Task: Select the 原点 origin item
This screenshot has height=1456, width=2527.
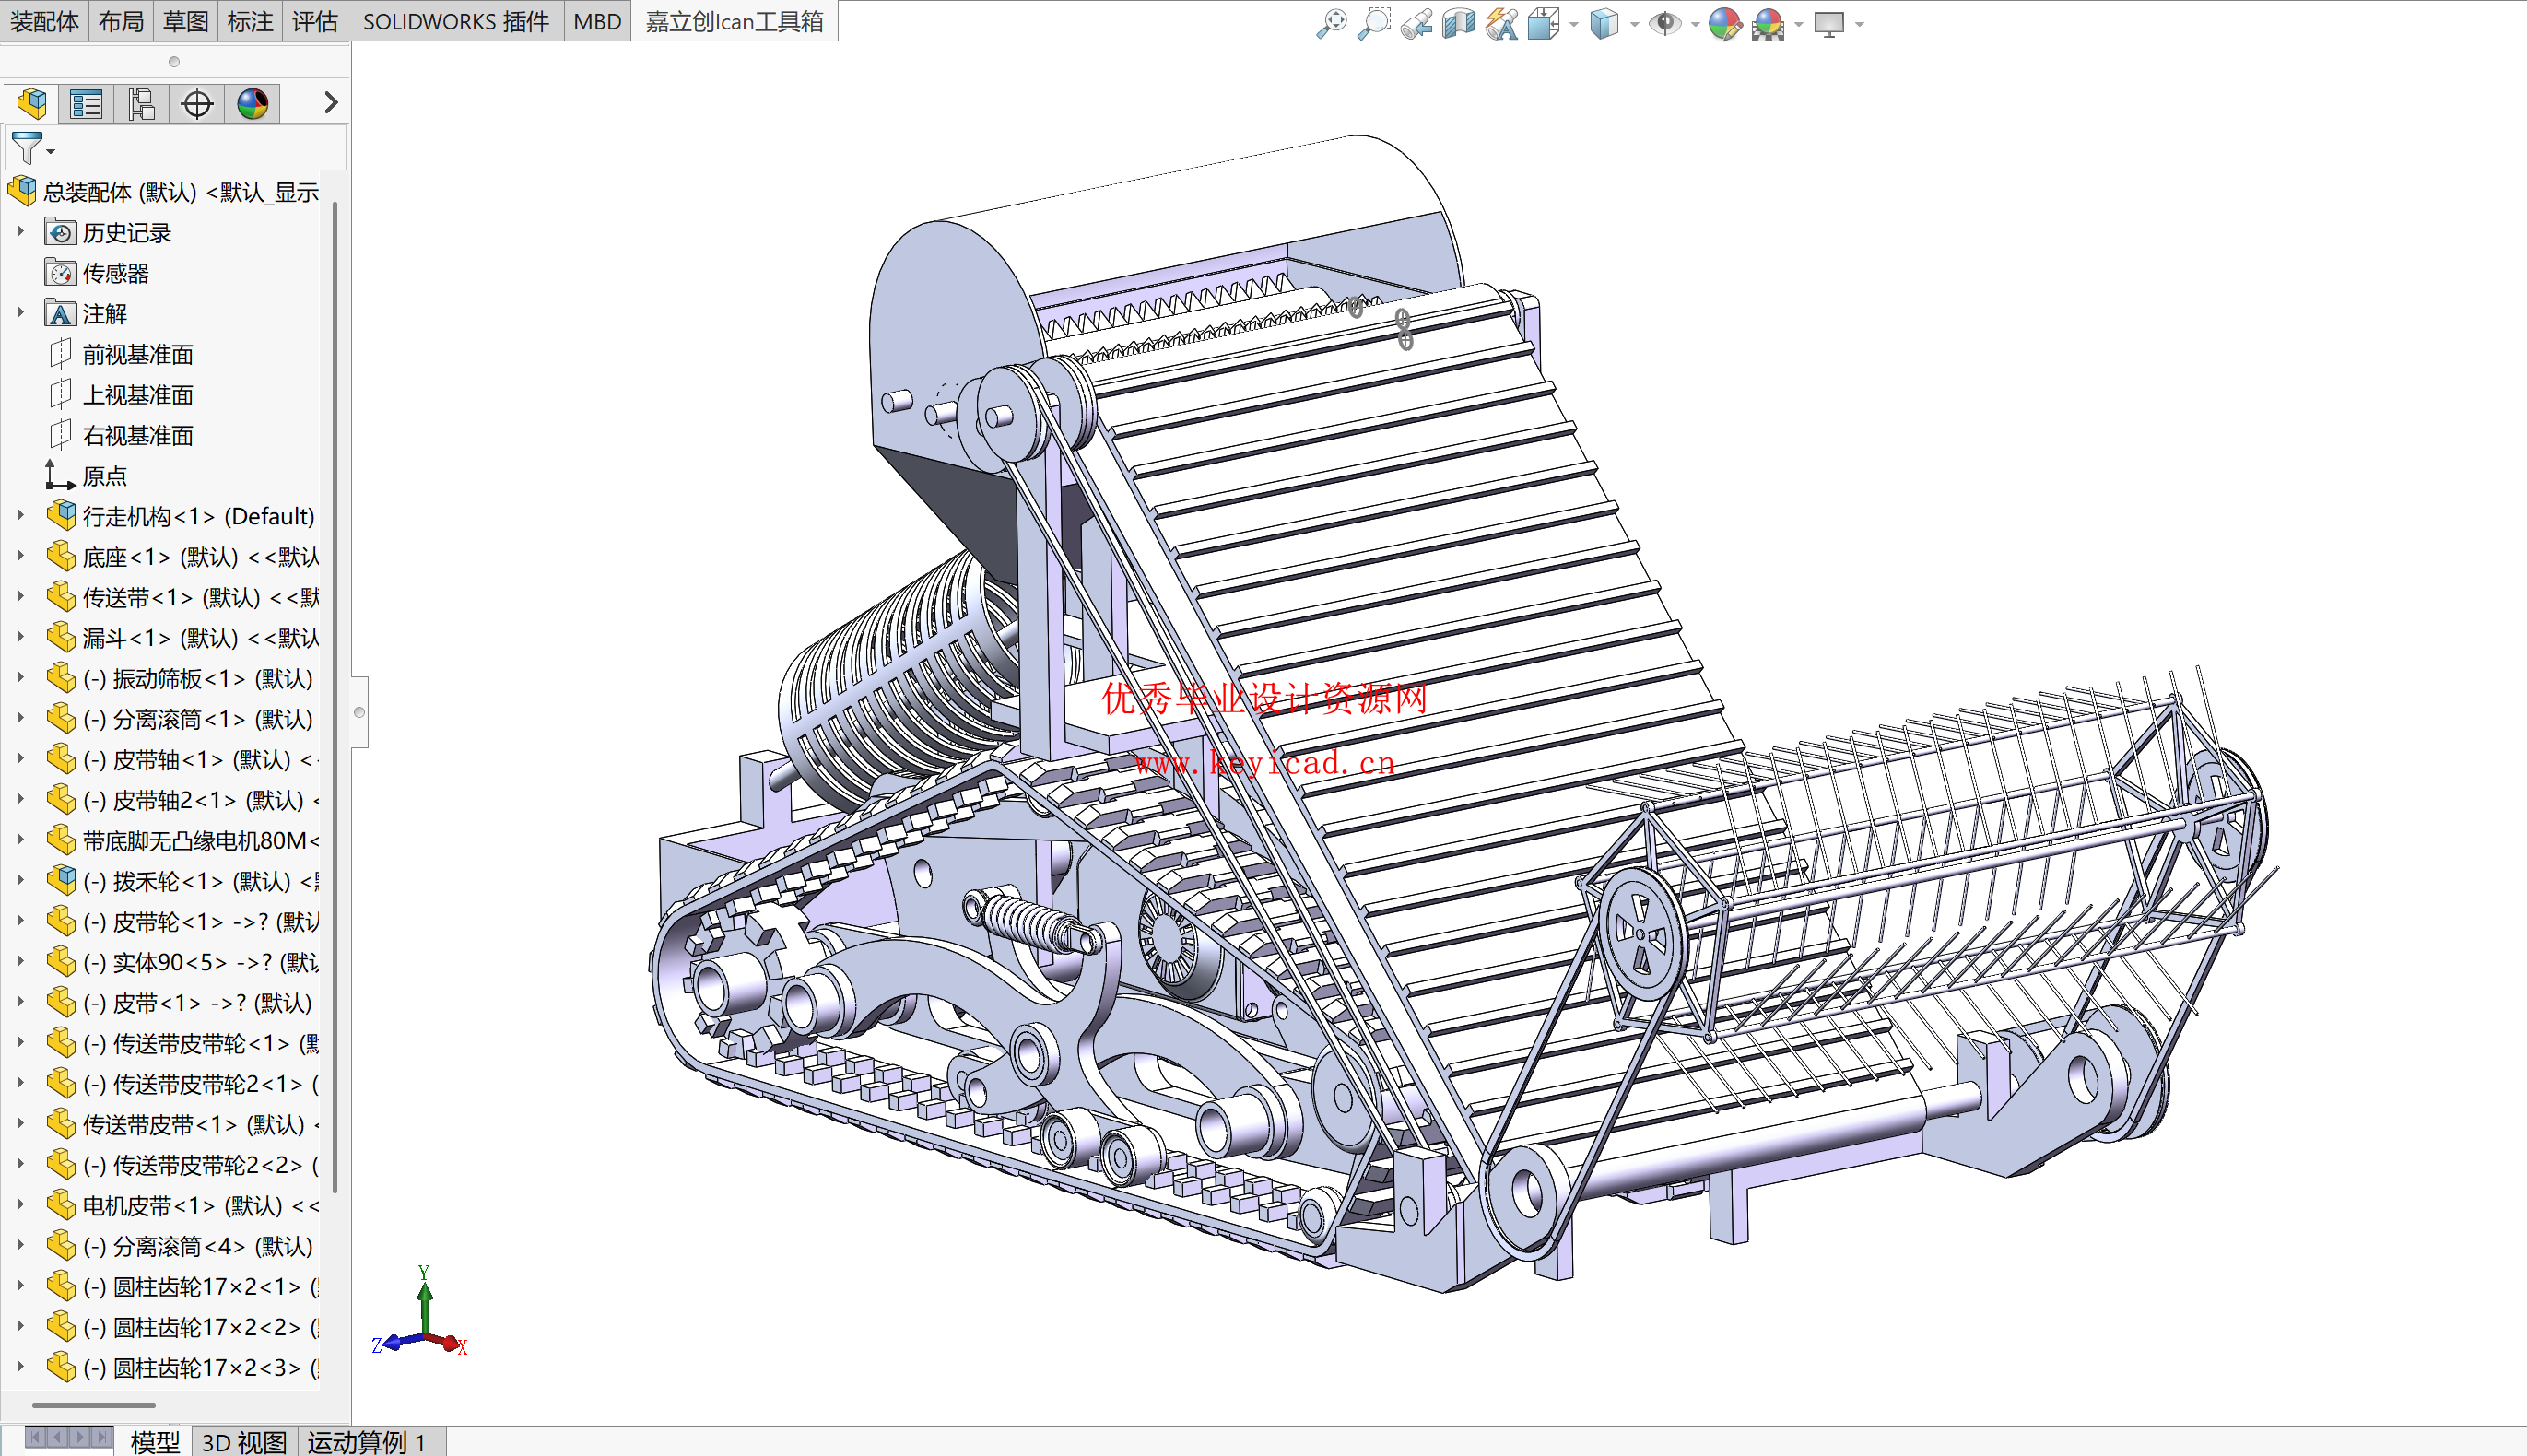Action: coord(104,476)
